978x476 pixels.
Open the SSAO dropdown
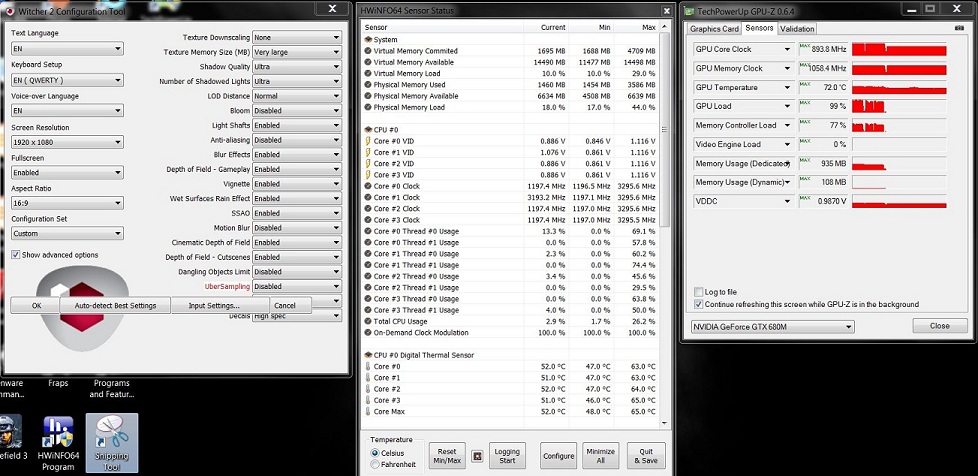click(297, 213)
